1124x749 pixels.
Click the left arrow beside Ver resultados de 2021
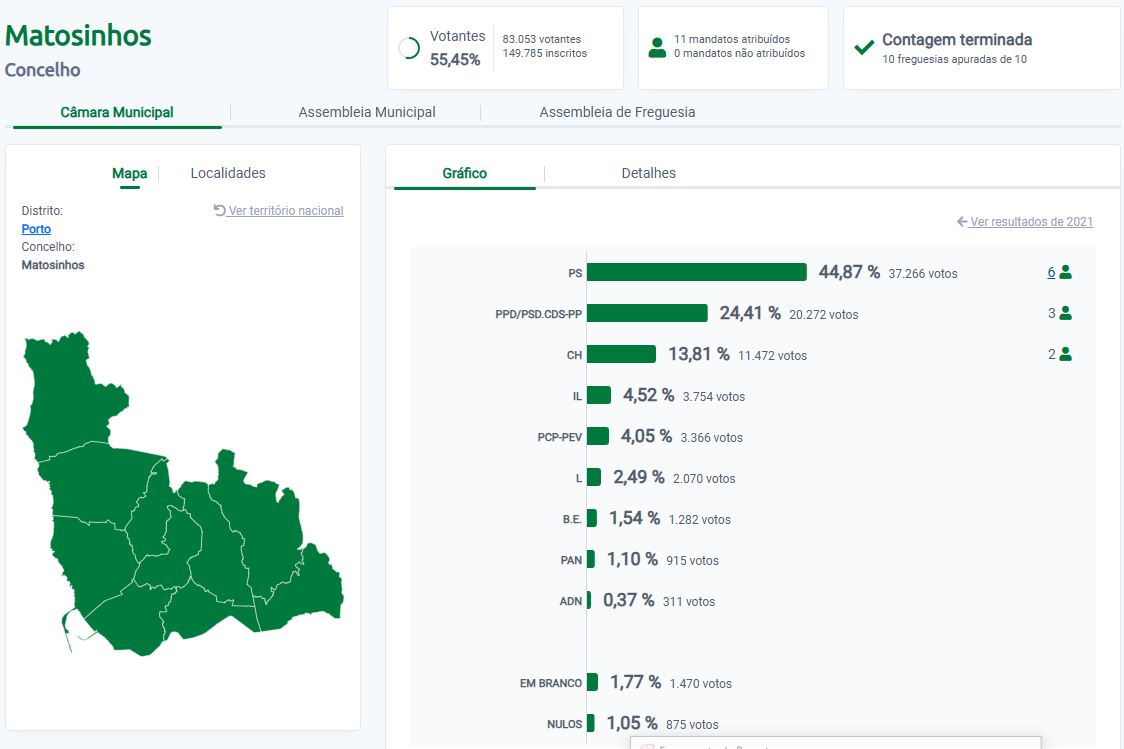(x=962, y=222)
